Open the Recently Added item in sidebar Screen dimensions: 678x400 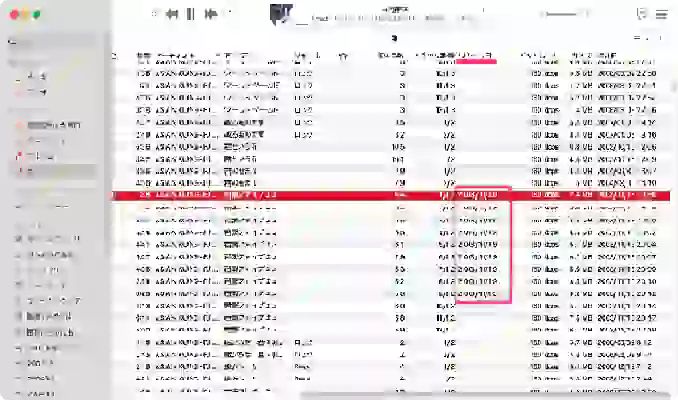click(x=54, y=125)
